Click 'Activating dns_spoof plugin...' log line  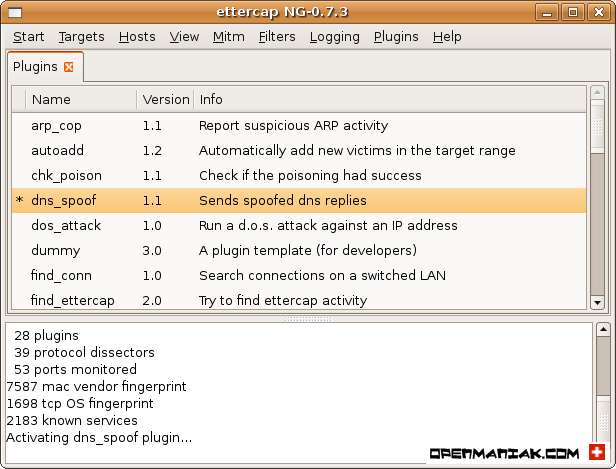[99, 438]
